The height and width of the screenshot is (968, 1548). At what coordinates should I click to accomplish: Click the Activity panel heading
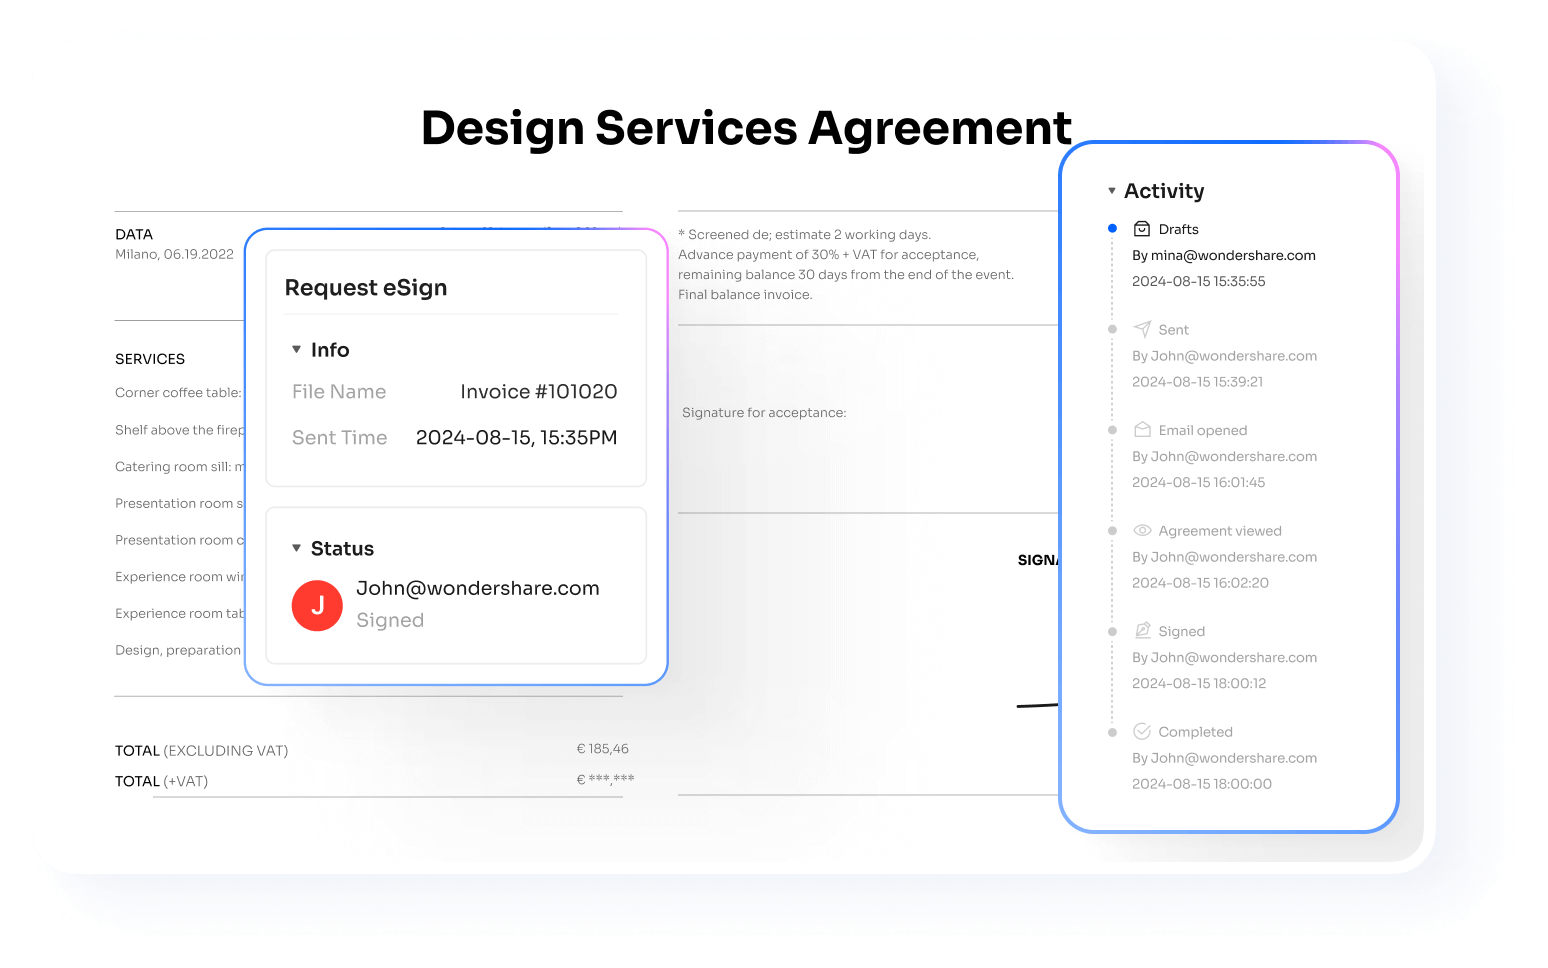pyautogui.click(x=1164, y=191)
